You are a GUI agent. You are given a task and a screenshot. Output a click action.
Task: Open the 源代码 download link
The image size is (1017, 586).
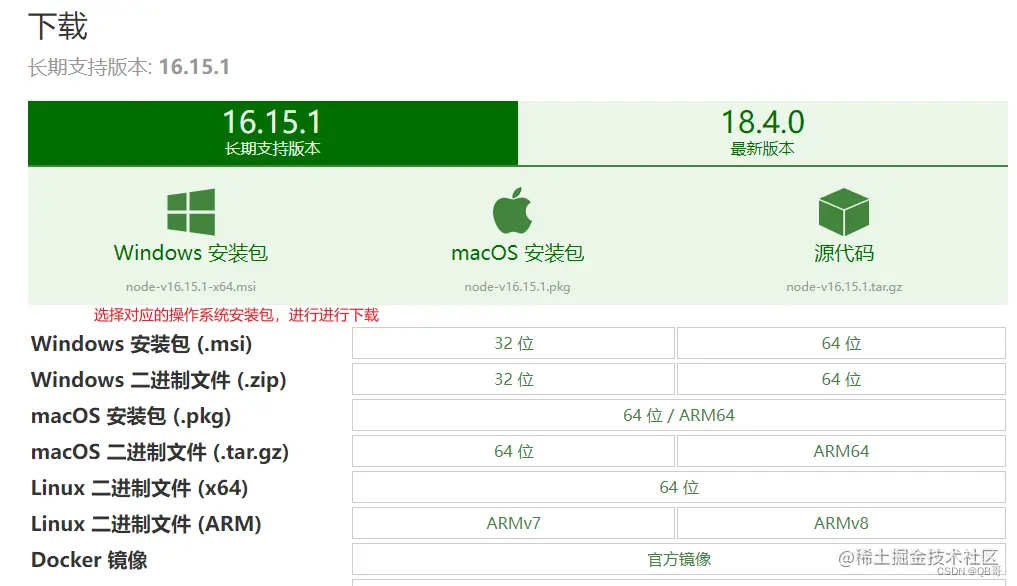tap(844, 253)
